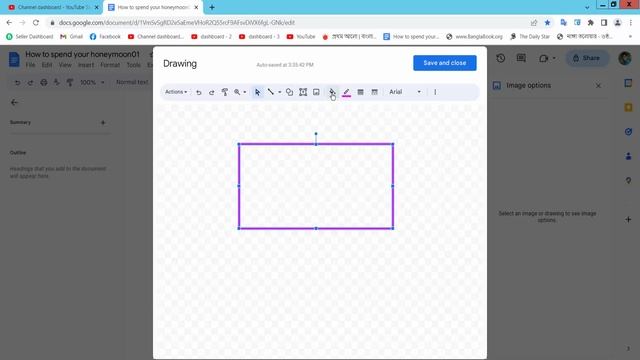Open the Gmail bookmark
This screenshot has width=640, height=360.
pos(71,37)
